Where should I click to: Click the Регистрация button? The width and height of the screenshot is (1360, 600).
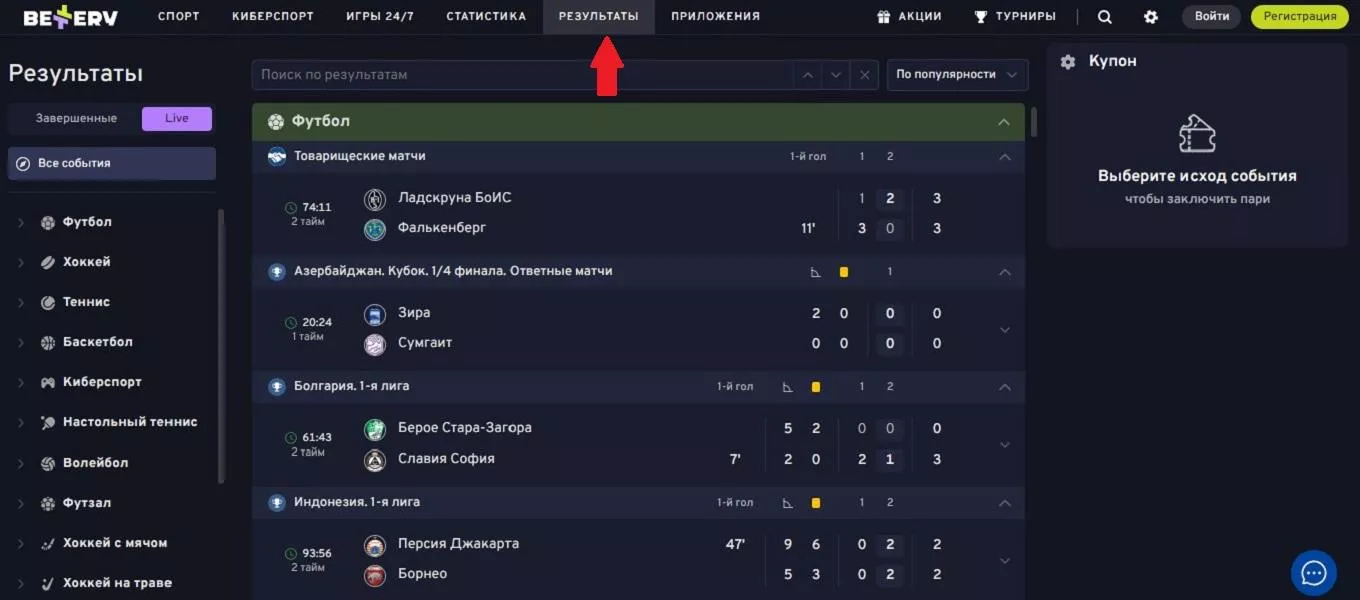click(x=1299, y=17)
